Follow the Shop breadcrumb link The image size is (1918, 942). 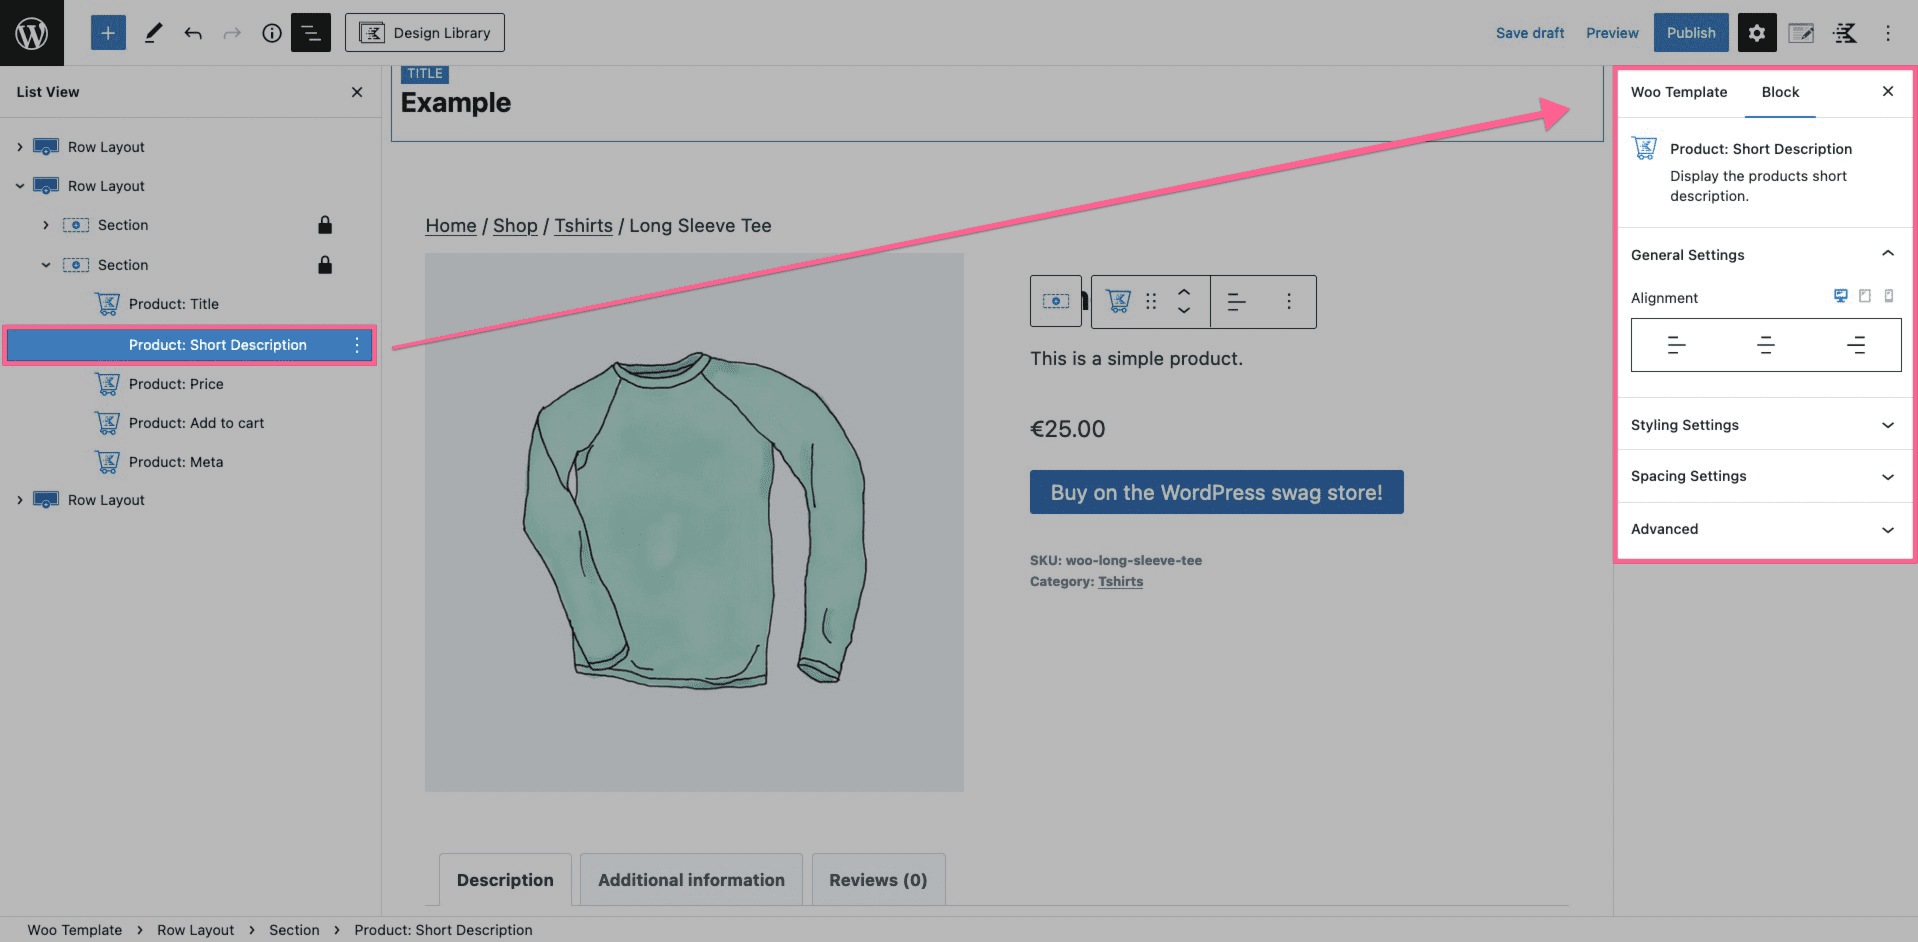[x=515, y=226]
